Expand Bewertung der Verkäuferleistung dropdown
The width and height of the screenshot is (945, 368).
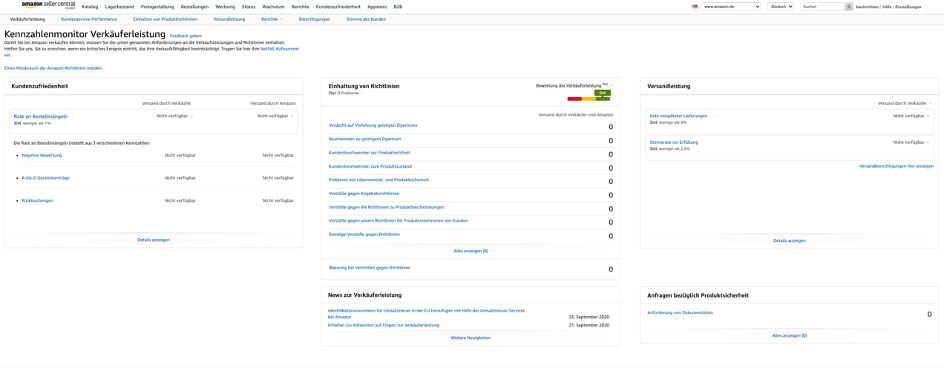pos(574,86)
